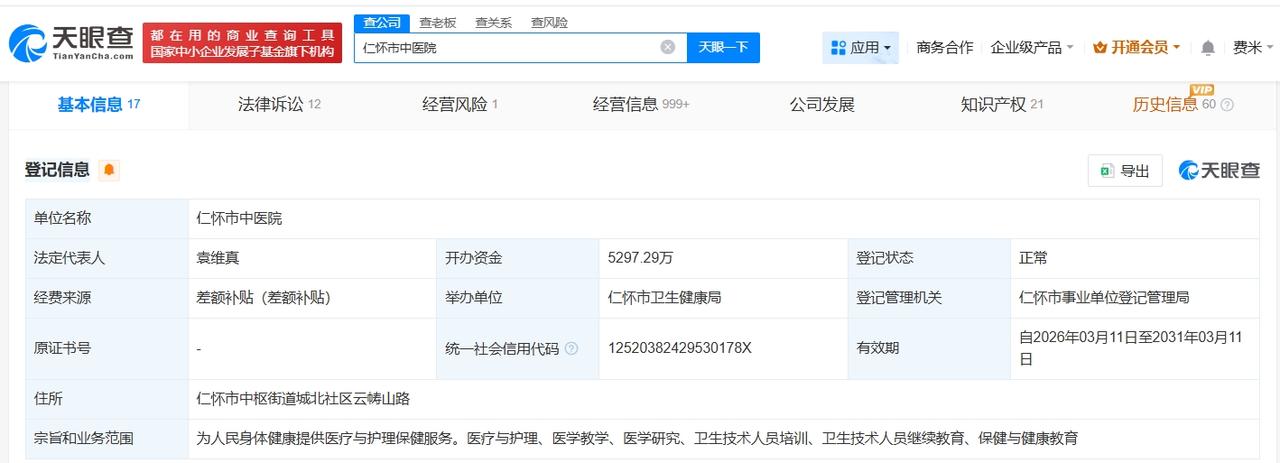Open the 开通会员 membership dropdown
Viewport: 1280px width, 463px height.
(1137, 47)
